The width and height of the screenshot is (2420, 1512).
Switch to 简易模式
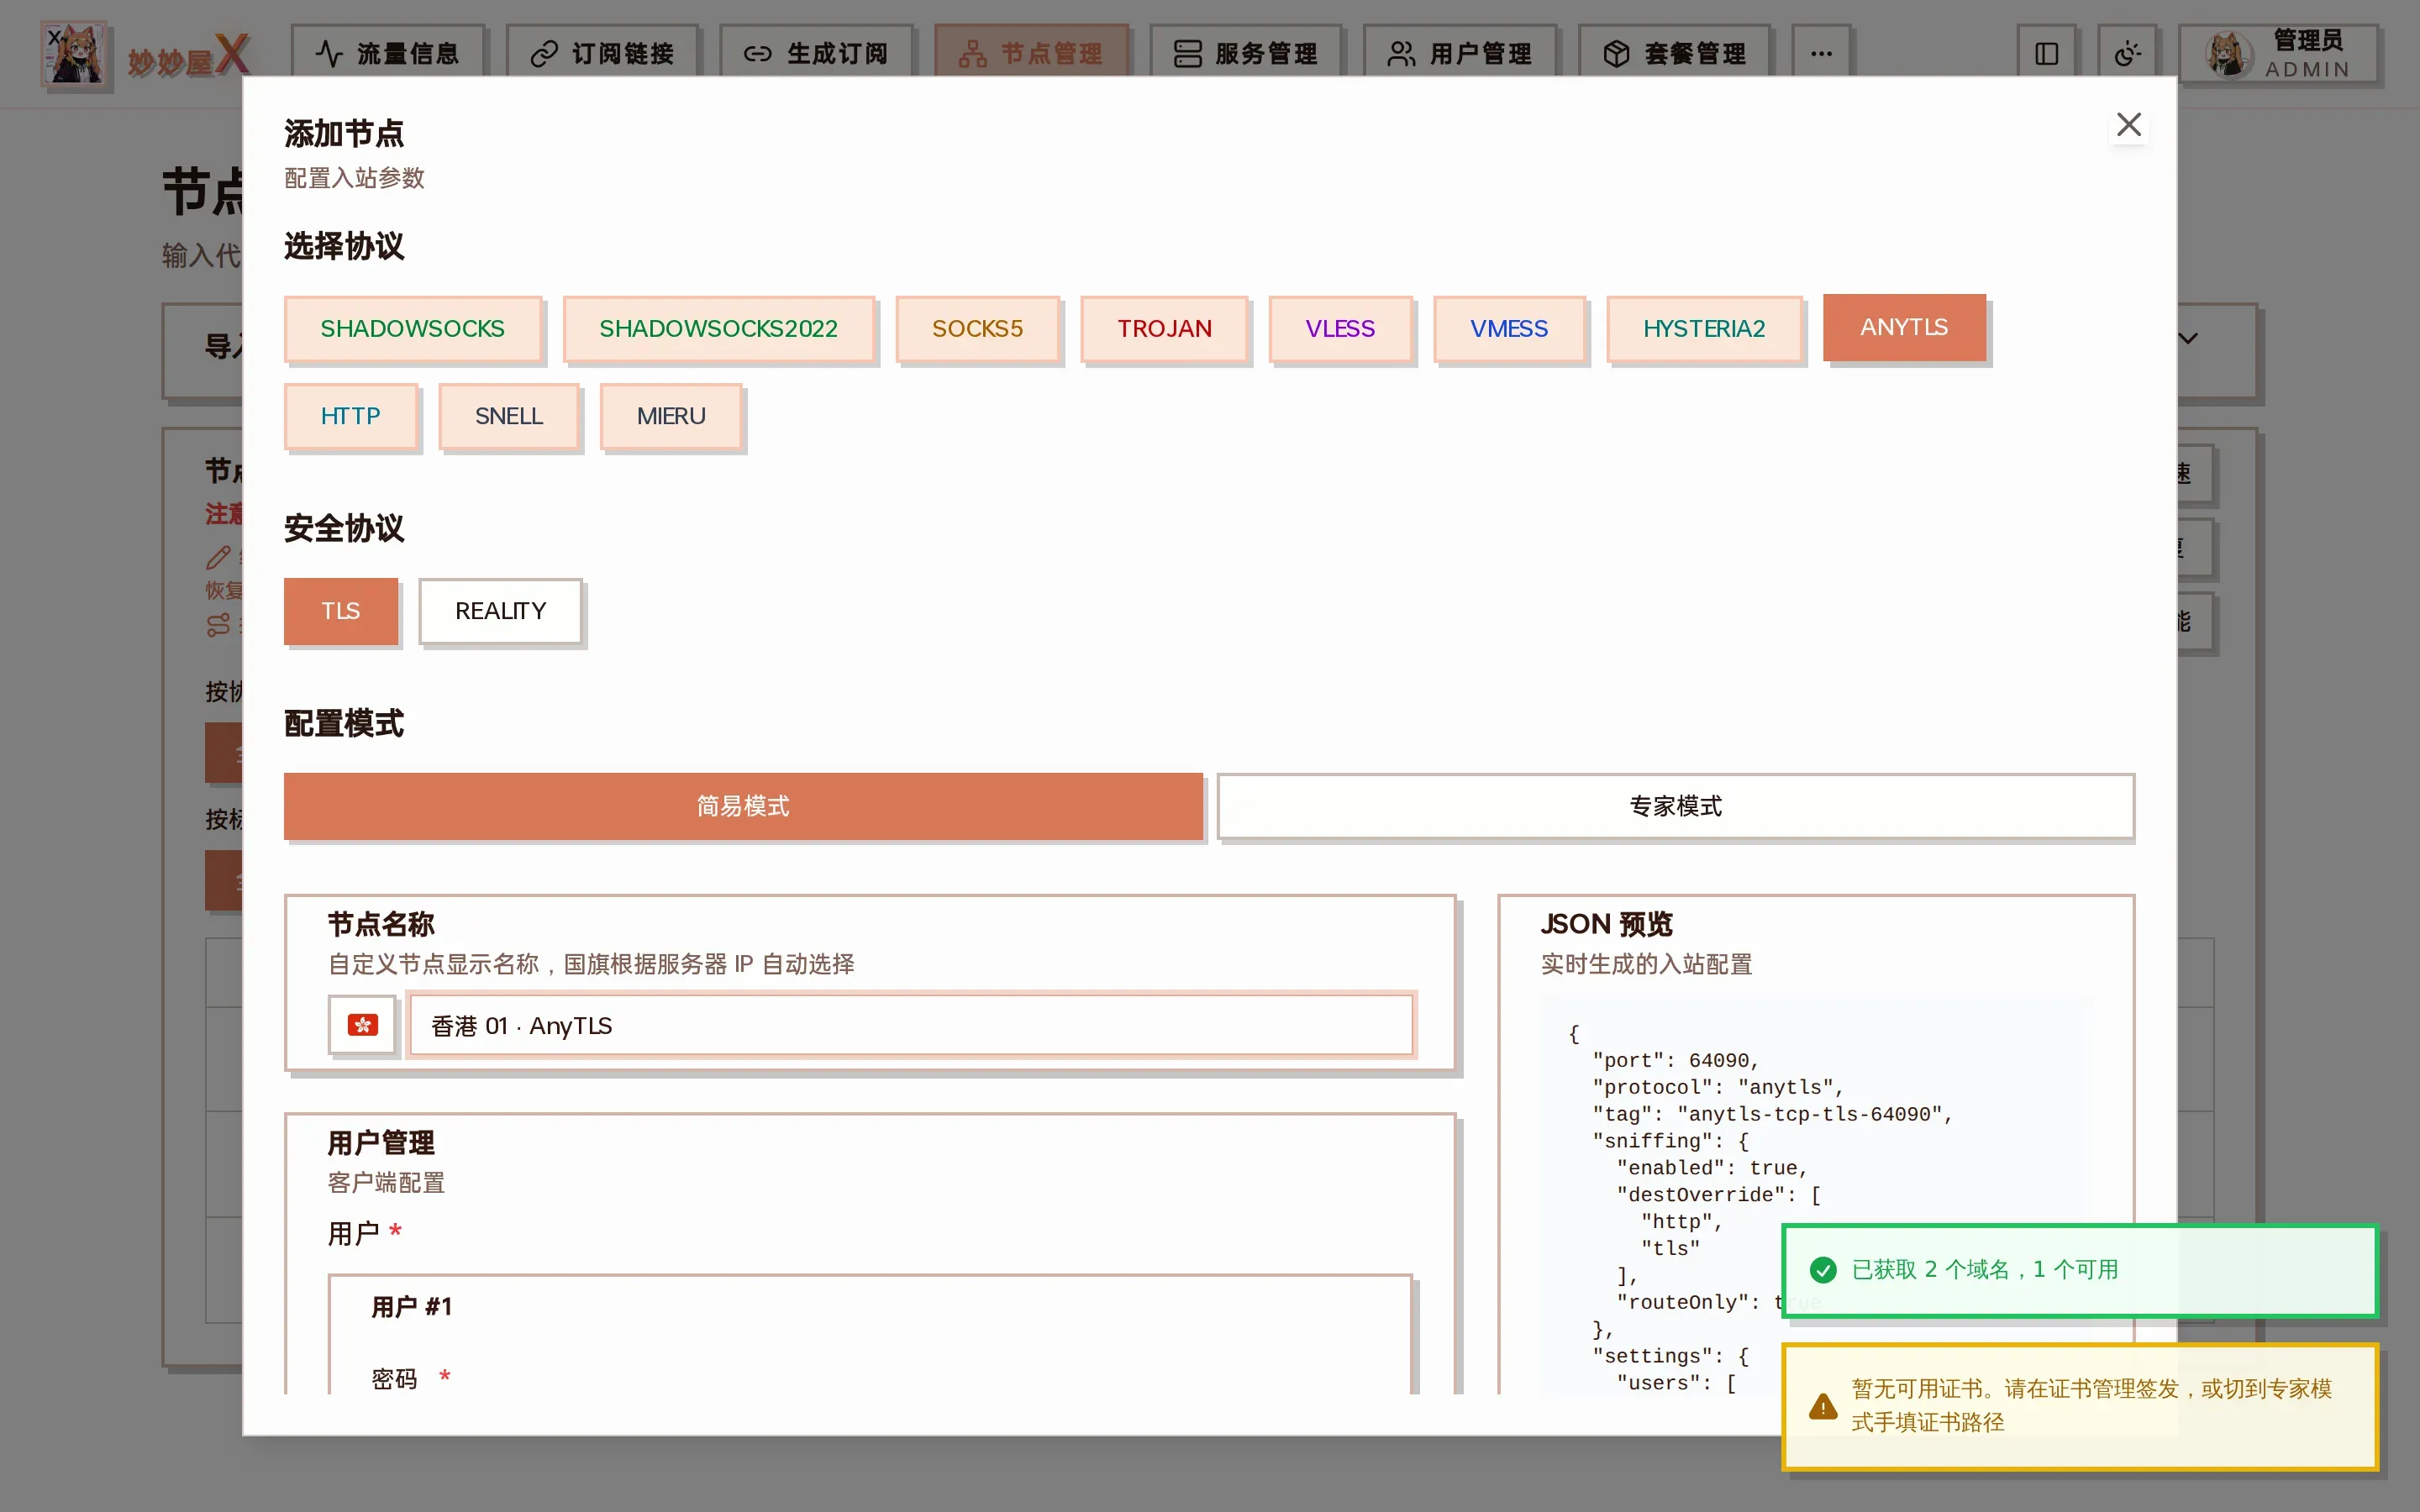[743, 806]
